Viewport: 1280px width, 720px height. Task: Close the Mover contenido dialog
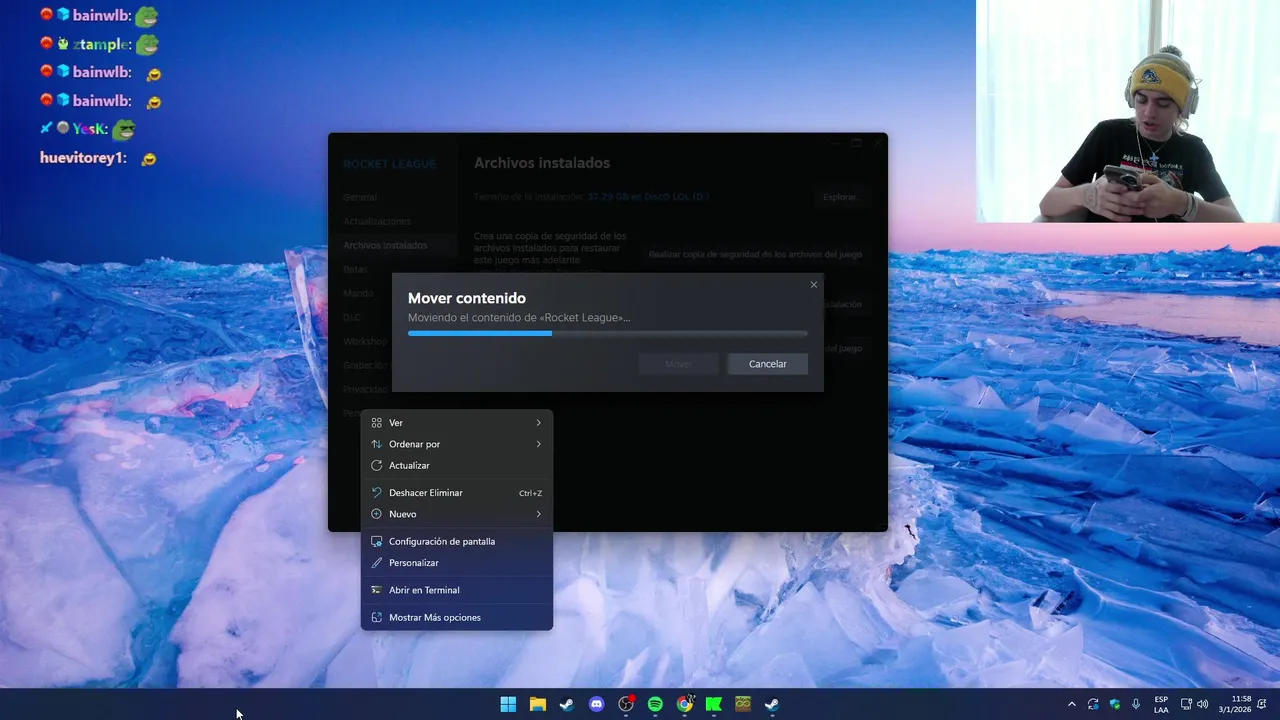[x=814, y=285]
